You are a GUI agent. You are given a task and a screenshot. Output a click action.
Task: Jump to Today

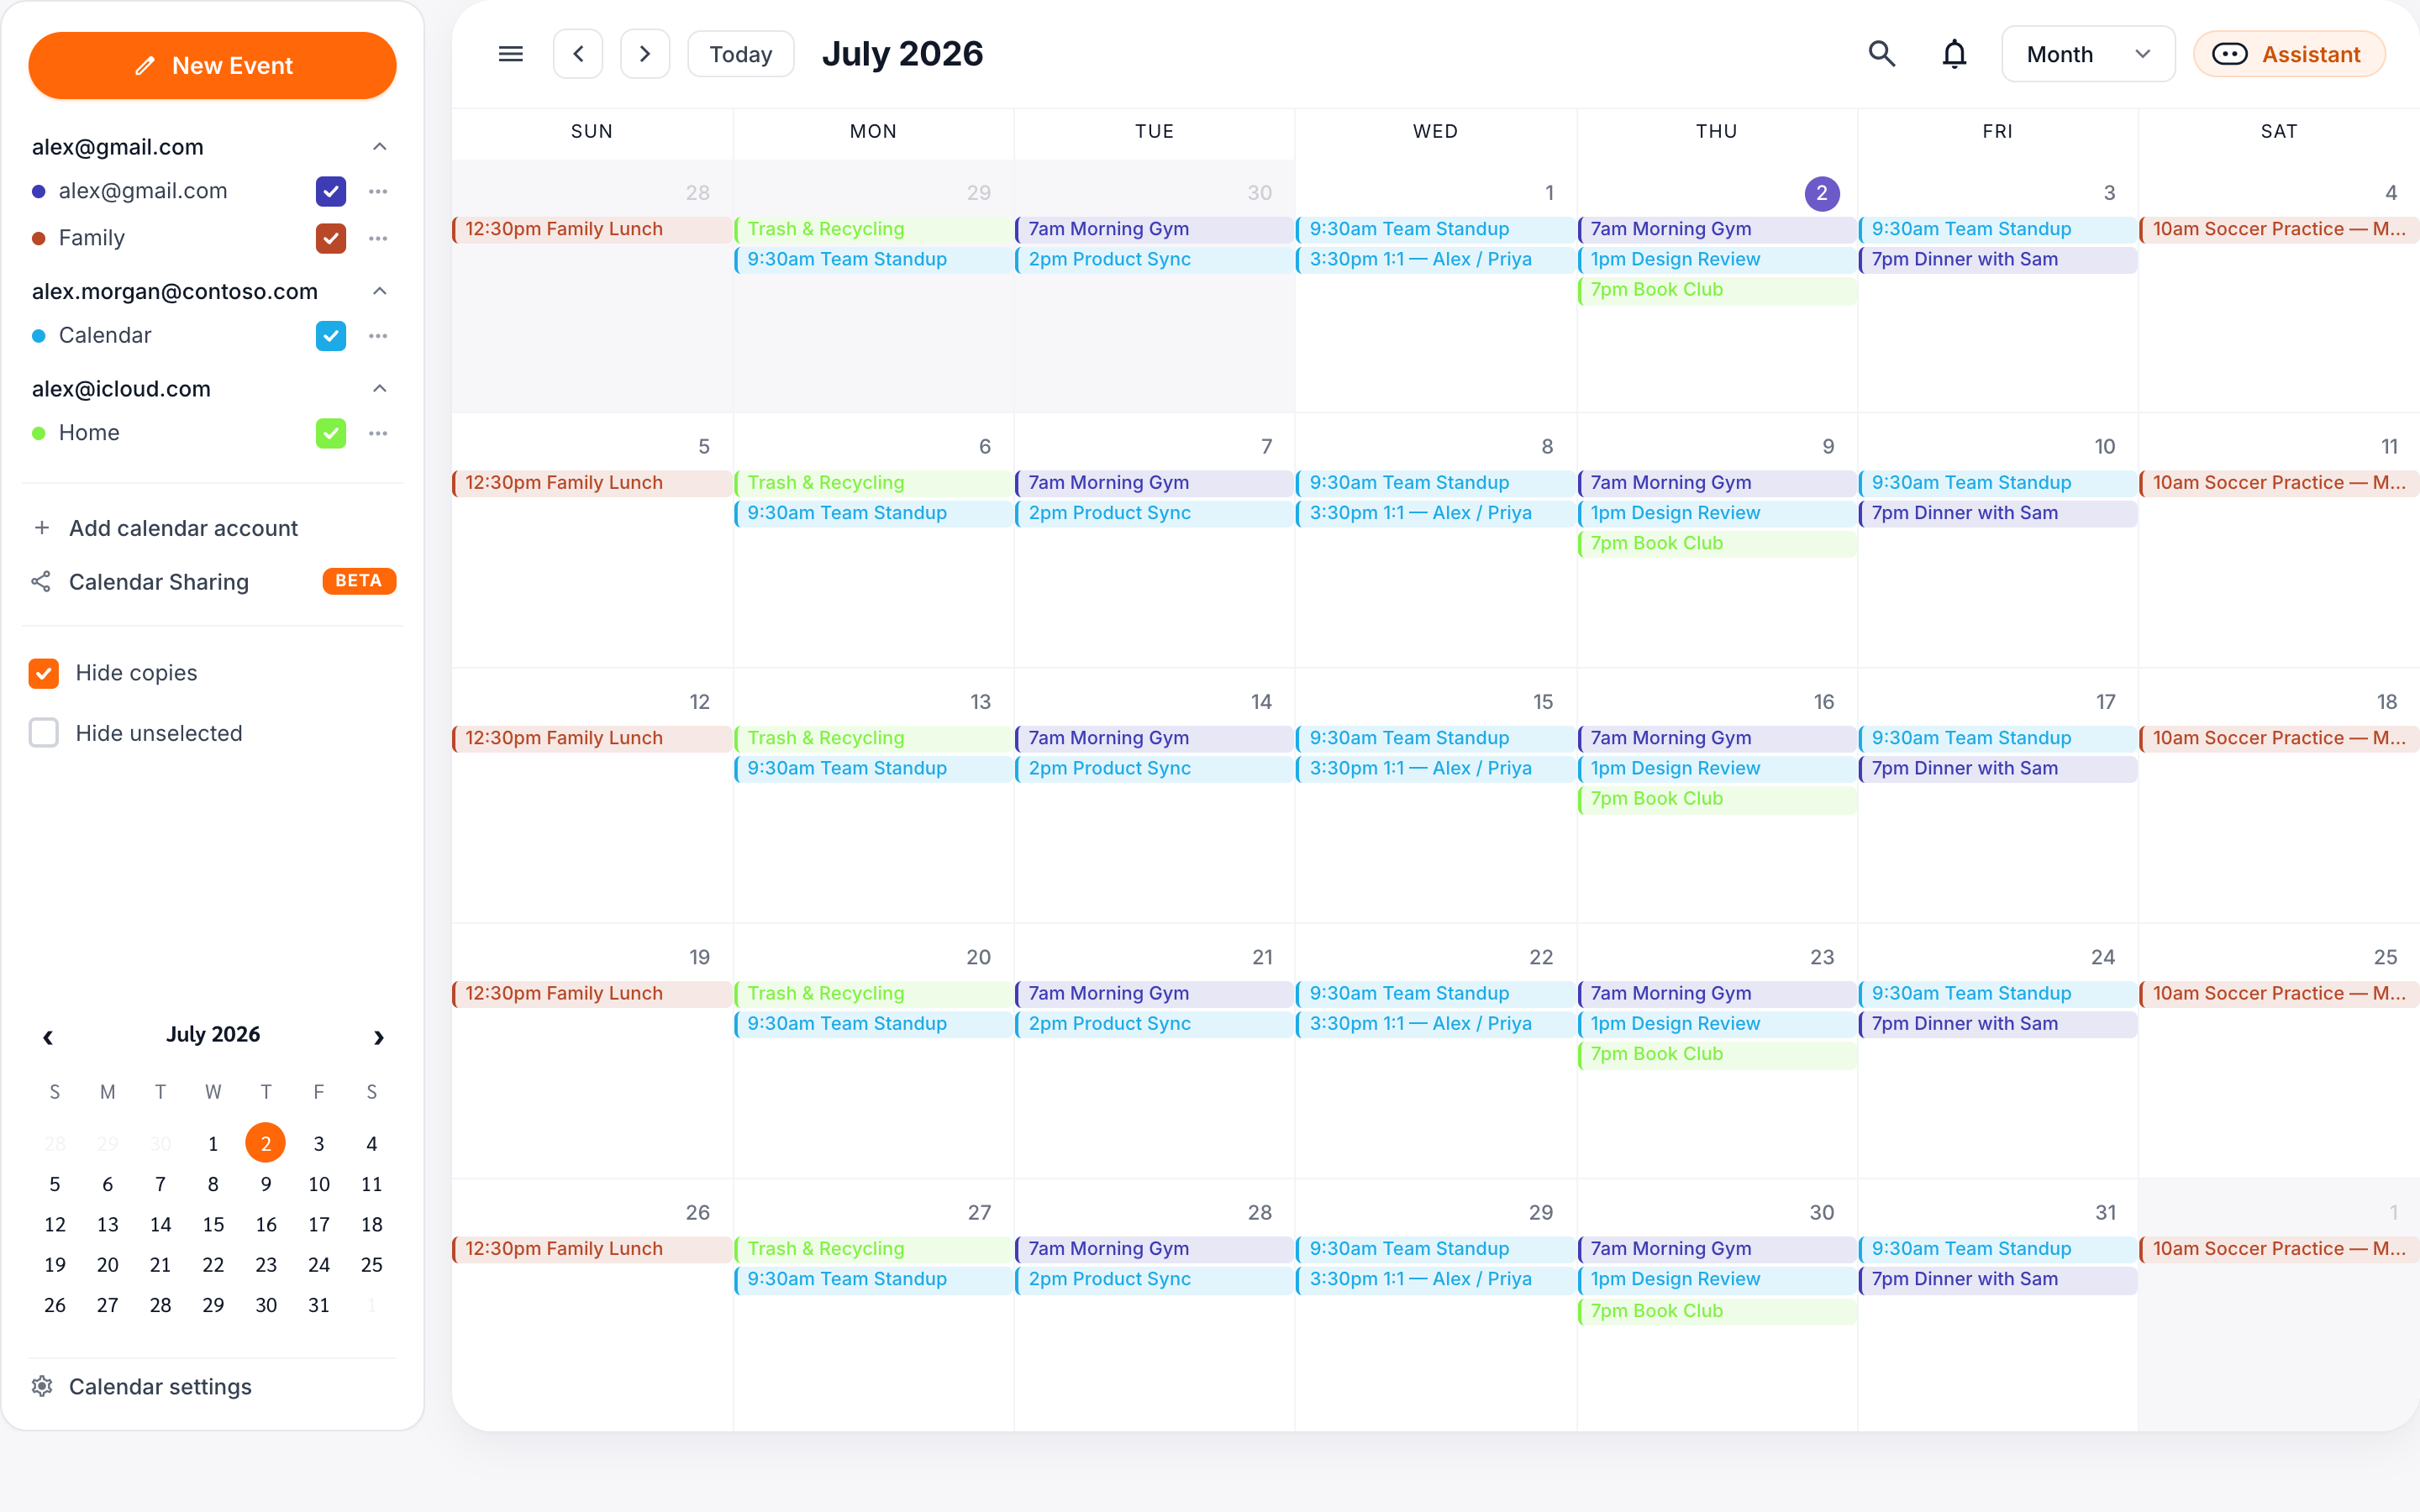point(741,54)
